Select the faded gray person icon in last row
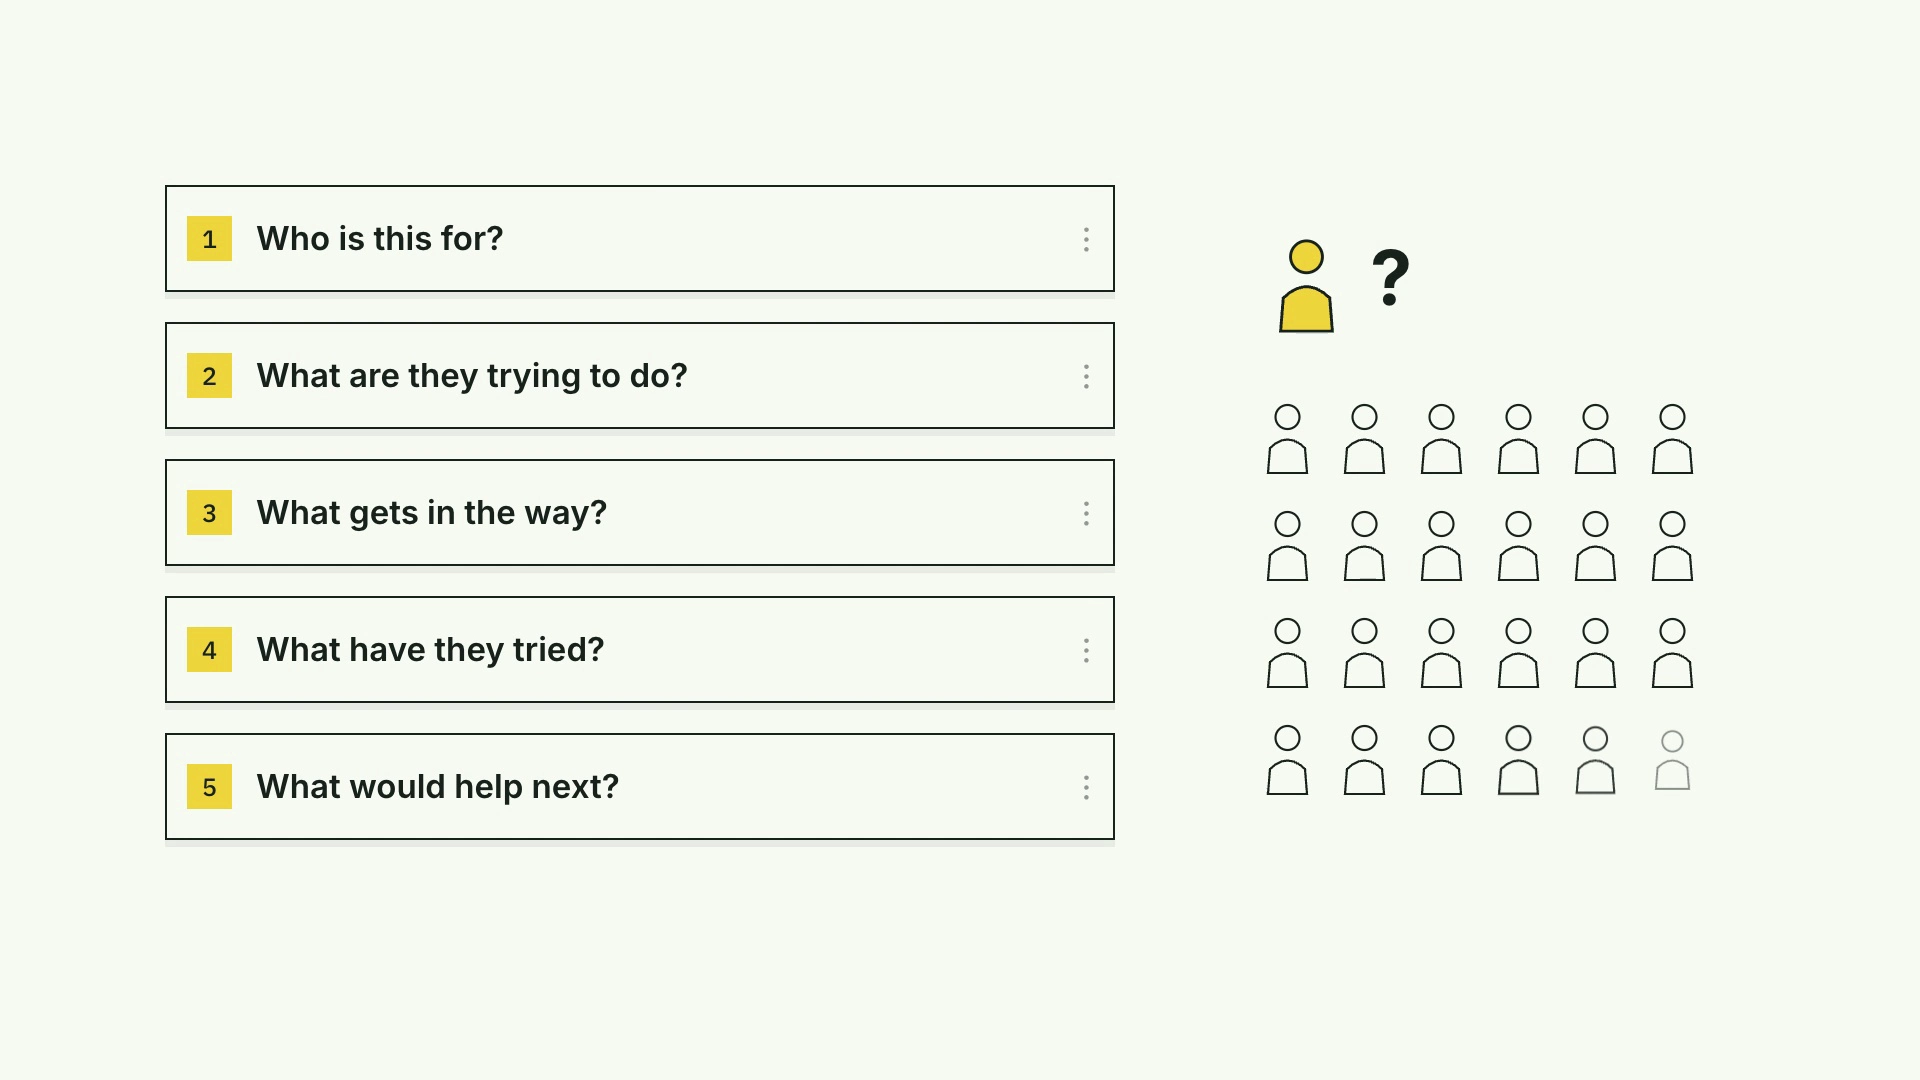This screenshot has width=1920, height=1080. click(x=1672, y=760)
